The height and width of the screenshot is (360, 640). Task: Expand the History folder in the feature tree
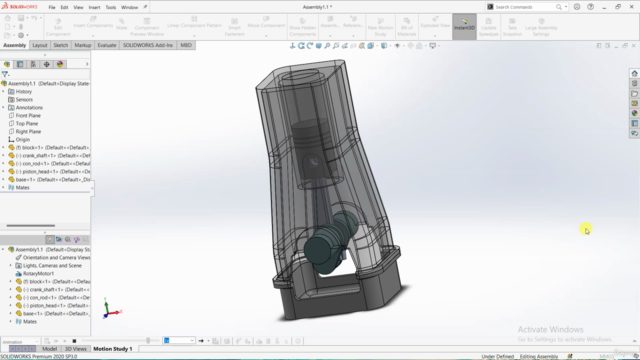[x=4, y=91]
